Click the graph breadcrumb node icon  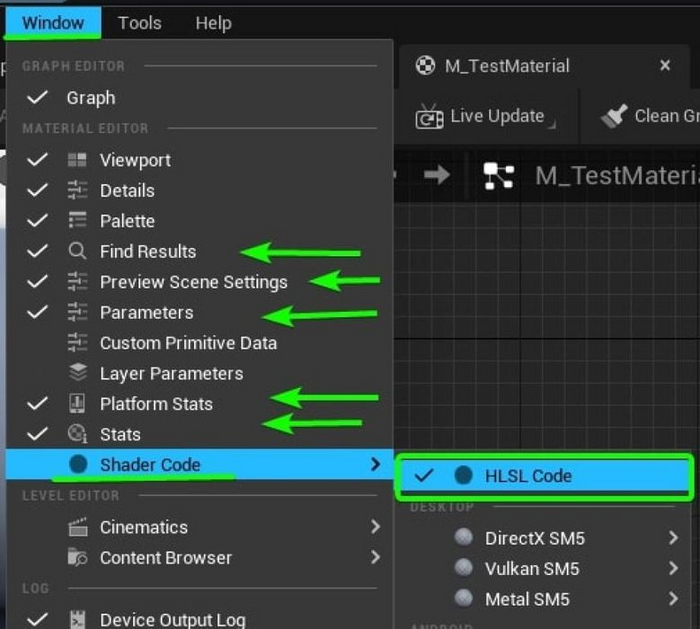(499, 175)
